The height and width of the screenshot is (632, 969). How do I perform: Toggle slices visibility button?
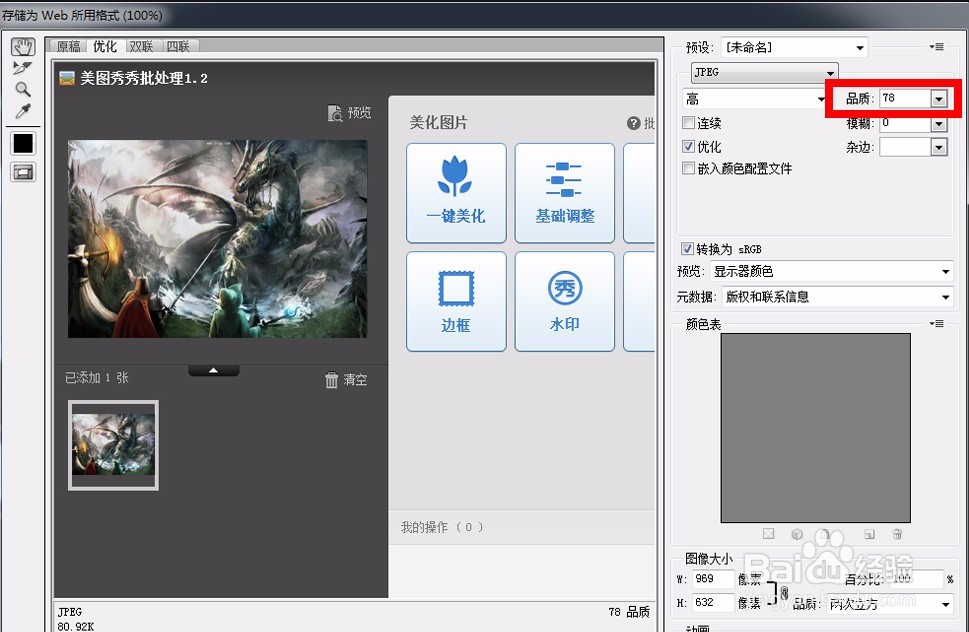[23, 172]
